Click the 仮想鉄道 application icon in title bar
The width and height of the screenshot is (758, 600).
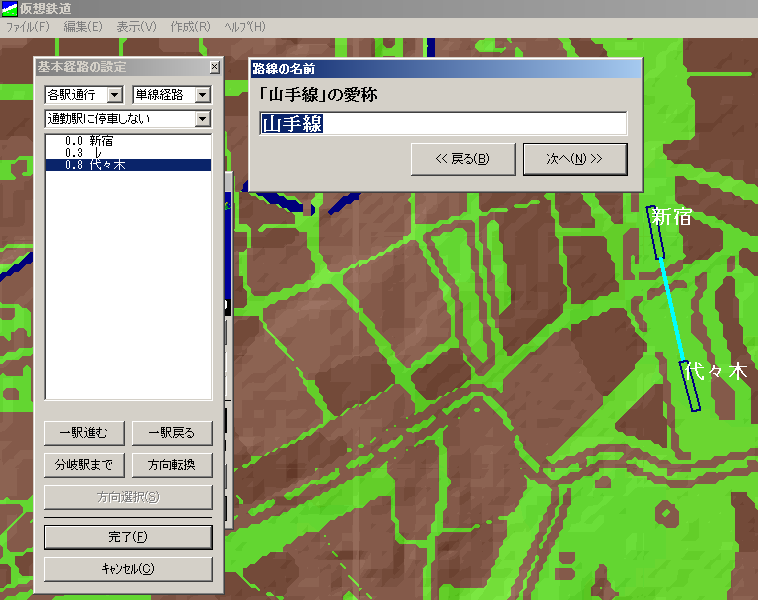point(9,9)
